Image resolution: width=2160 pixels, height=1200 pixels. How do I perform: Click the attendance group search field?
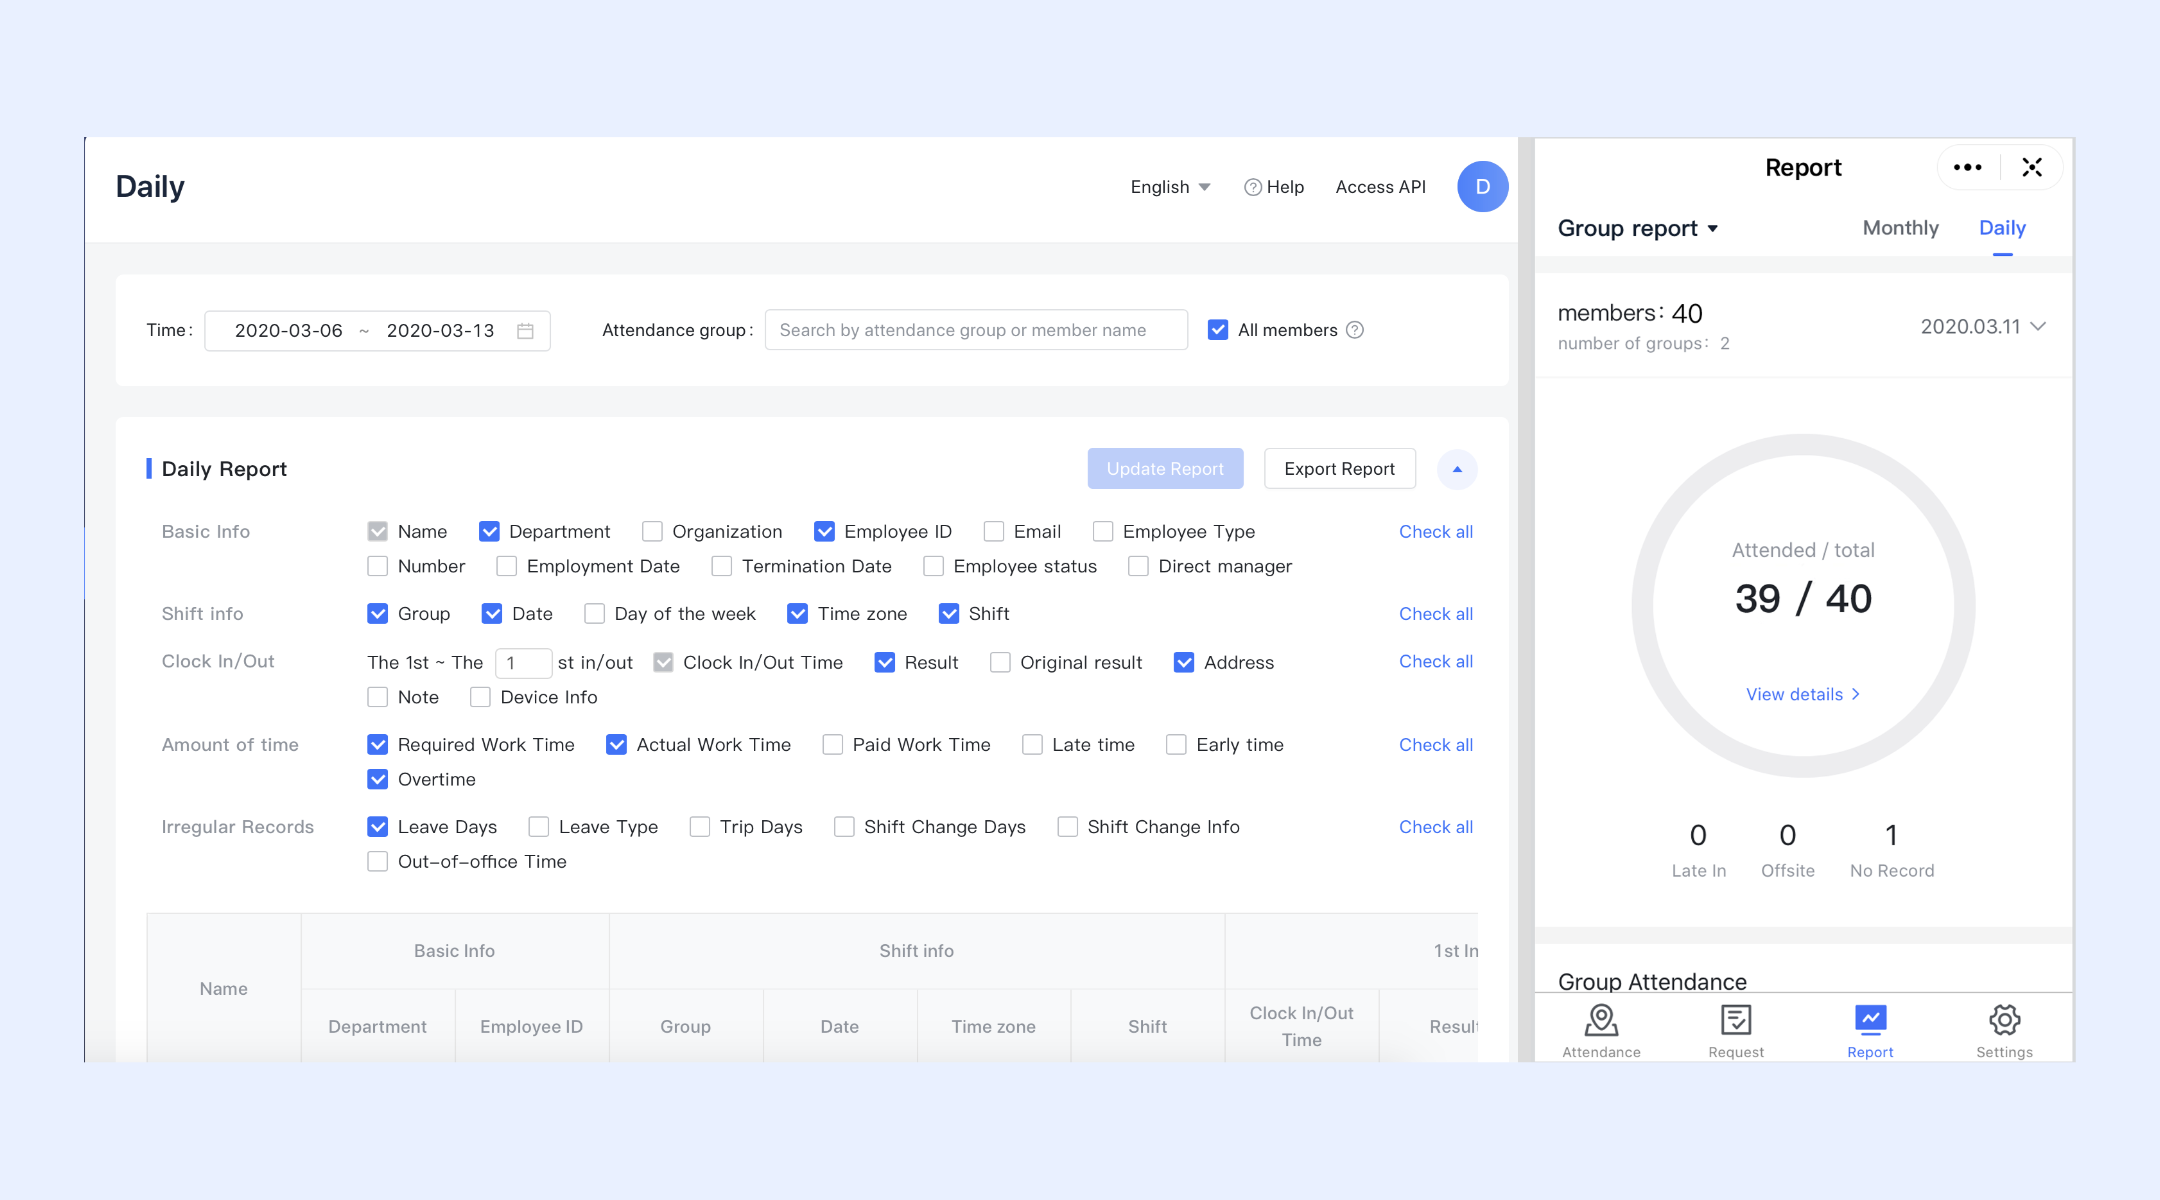point(975,330)
